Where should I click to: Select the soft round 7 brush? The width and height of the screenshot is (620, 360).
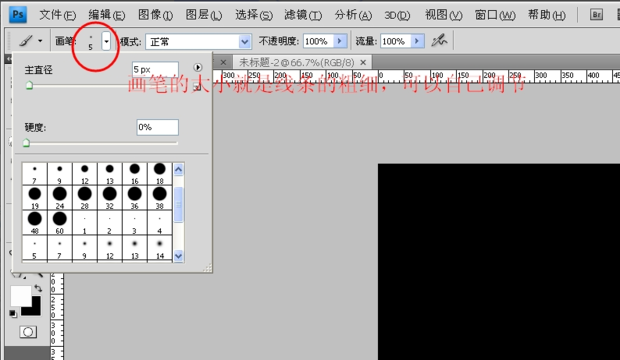coord(60,249)
